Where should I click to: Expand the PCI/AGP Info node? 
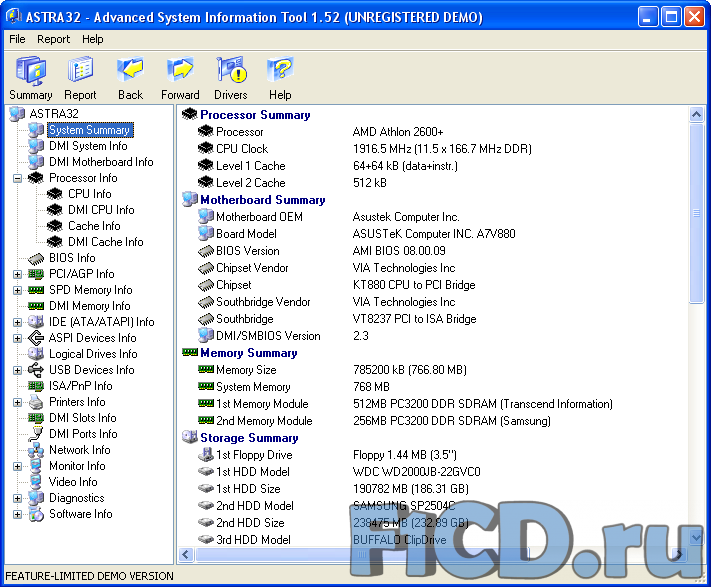coord(17,274)
